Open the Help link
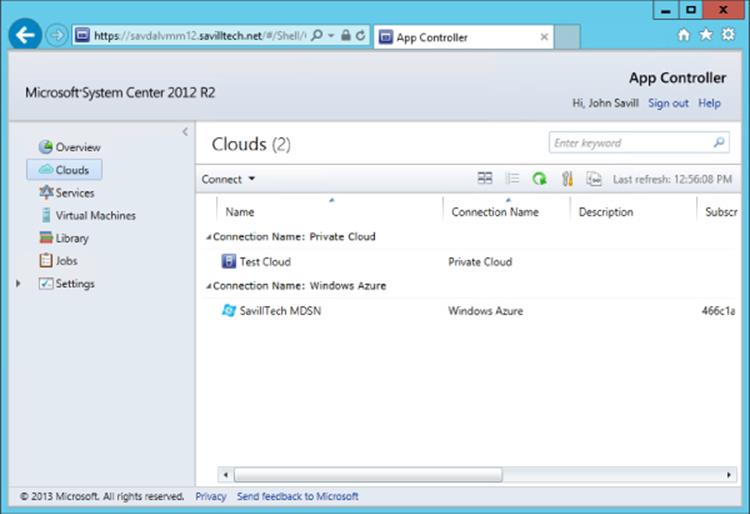This screenshot has width=750, height=514. pyautogui.click(x=709, y=103)
